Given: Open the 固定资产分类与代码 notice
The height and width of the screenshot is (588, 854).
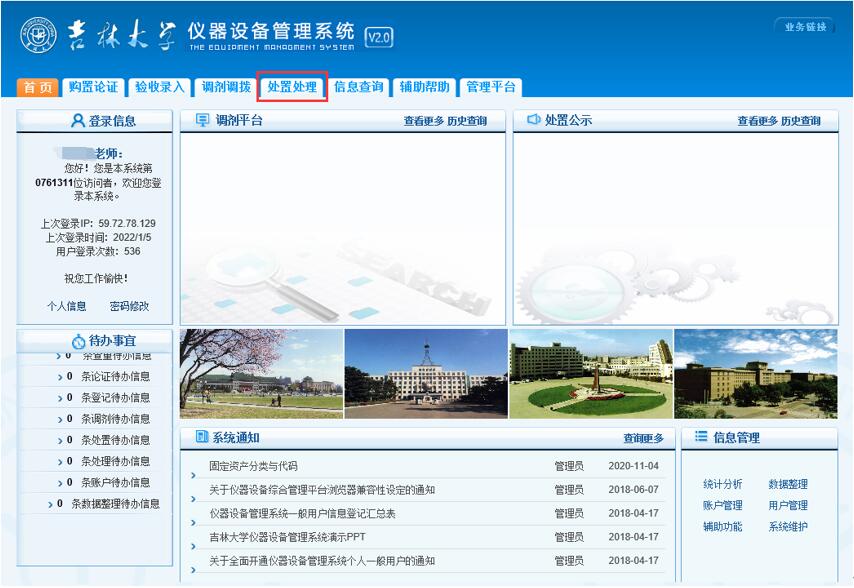Looking at the screenshot, I should pos(253,466).
